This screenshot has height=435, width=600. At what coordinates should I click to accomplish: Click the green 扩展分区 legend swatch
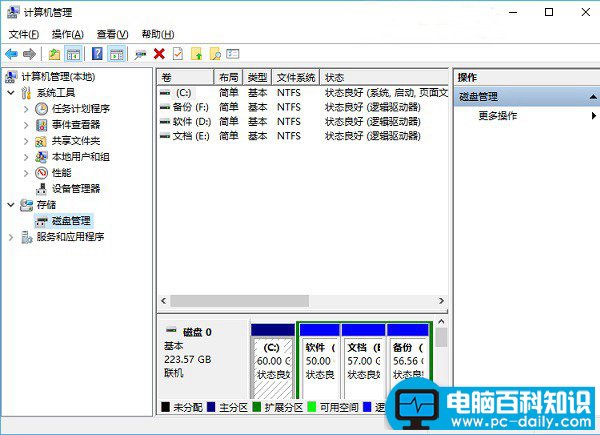point(257,407)
